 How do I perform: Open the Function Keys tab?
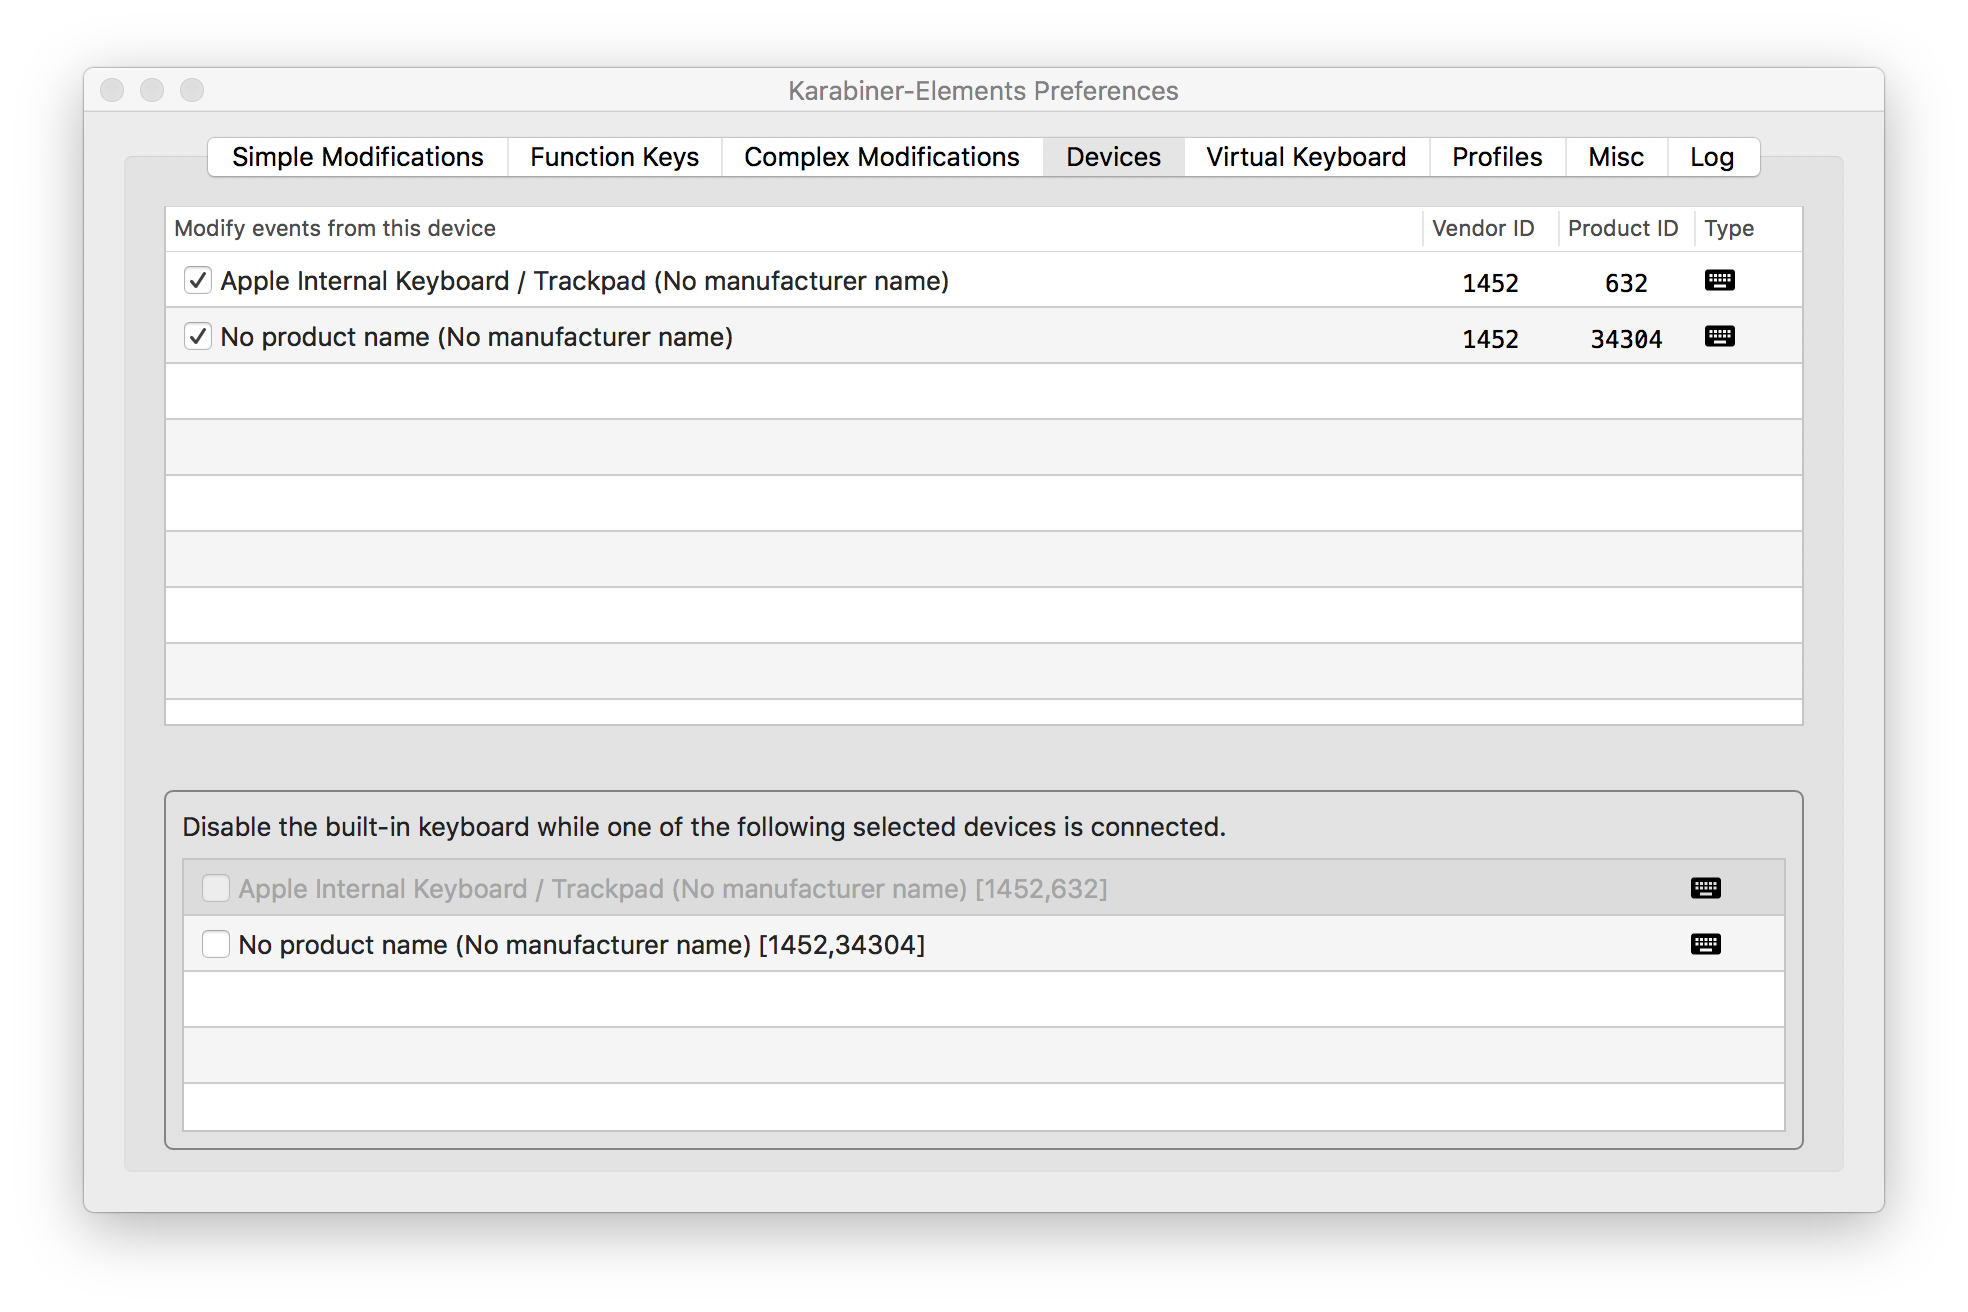[x=614, y=157]
